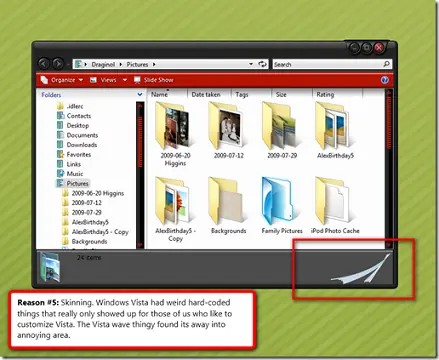The width and height of the screenshot is (439, 360).
Task: Select Documents in the folder tree
Action: point(77,135)
